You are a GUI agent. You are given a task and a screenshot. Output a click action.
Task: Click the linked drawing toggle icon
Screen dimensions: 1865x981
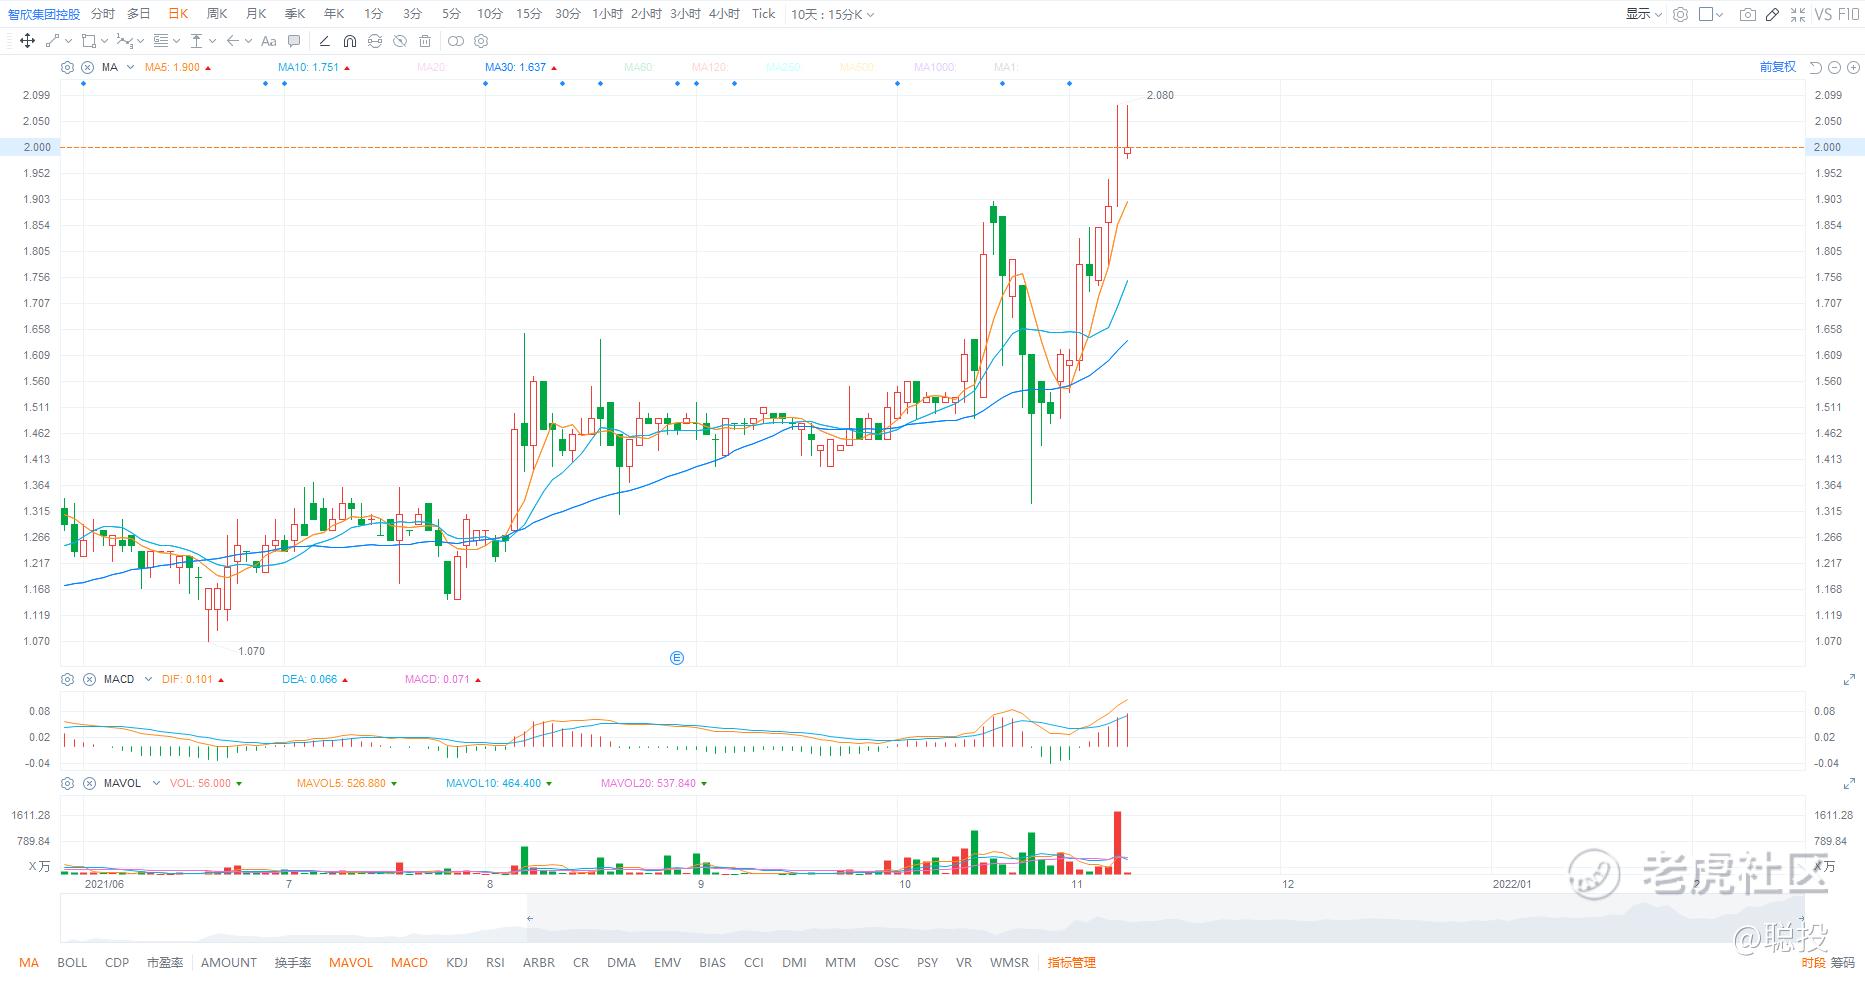pos(456,41)
